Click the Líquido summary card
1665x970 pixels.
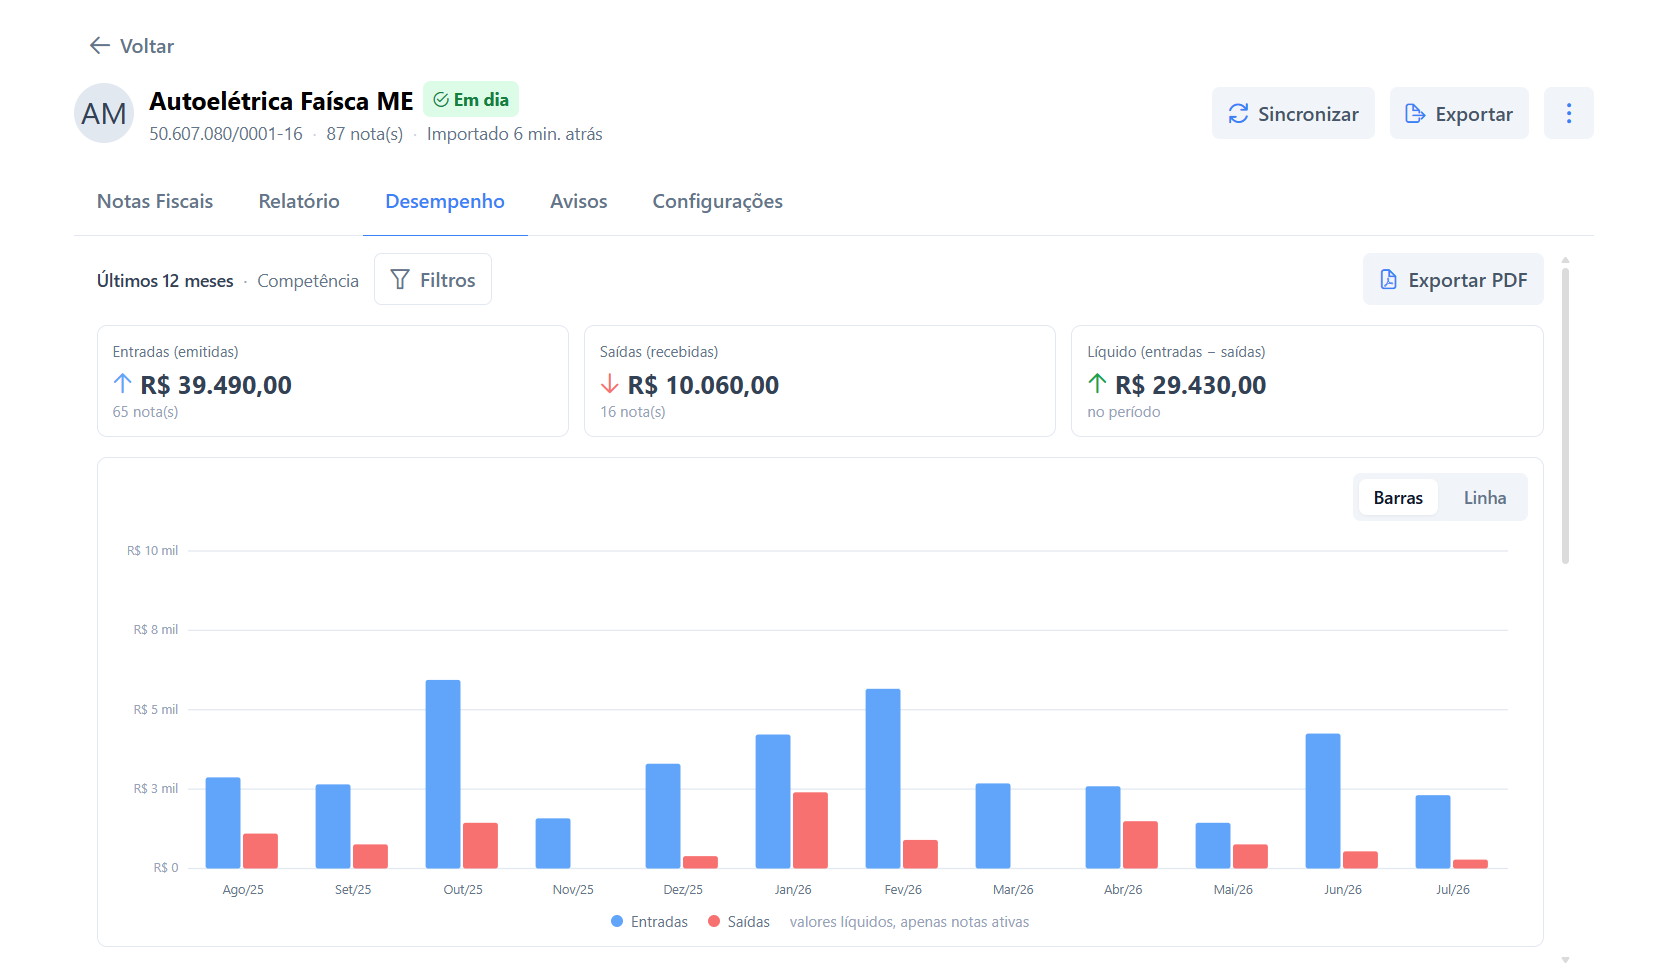(1307, 381)
